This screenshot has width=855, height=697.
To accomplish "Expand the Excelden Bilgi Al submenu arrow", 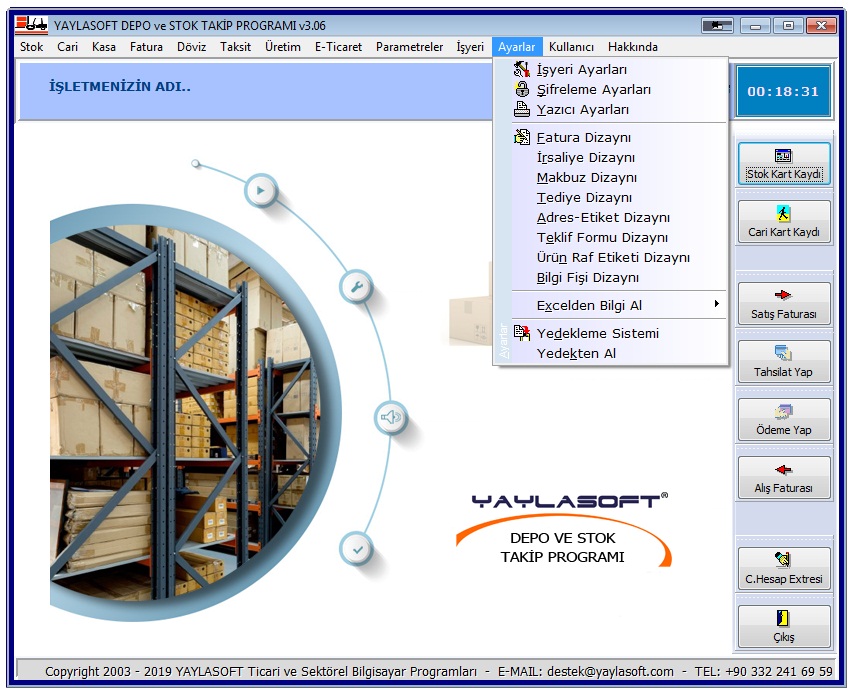I will [717, 304].
